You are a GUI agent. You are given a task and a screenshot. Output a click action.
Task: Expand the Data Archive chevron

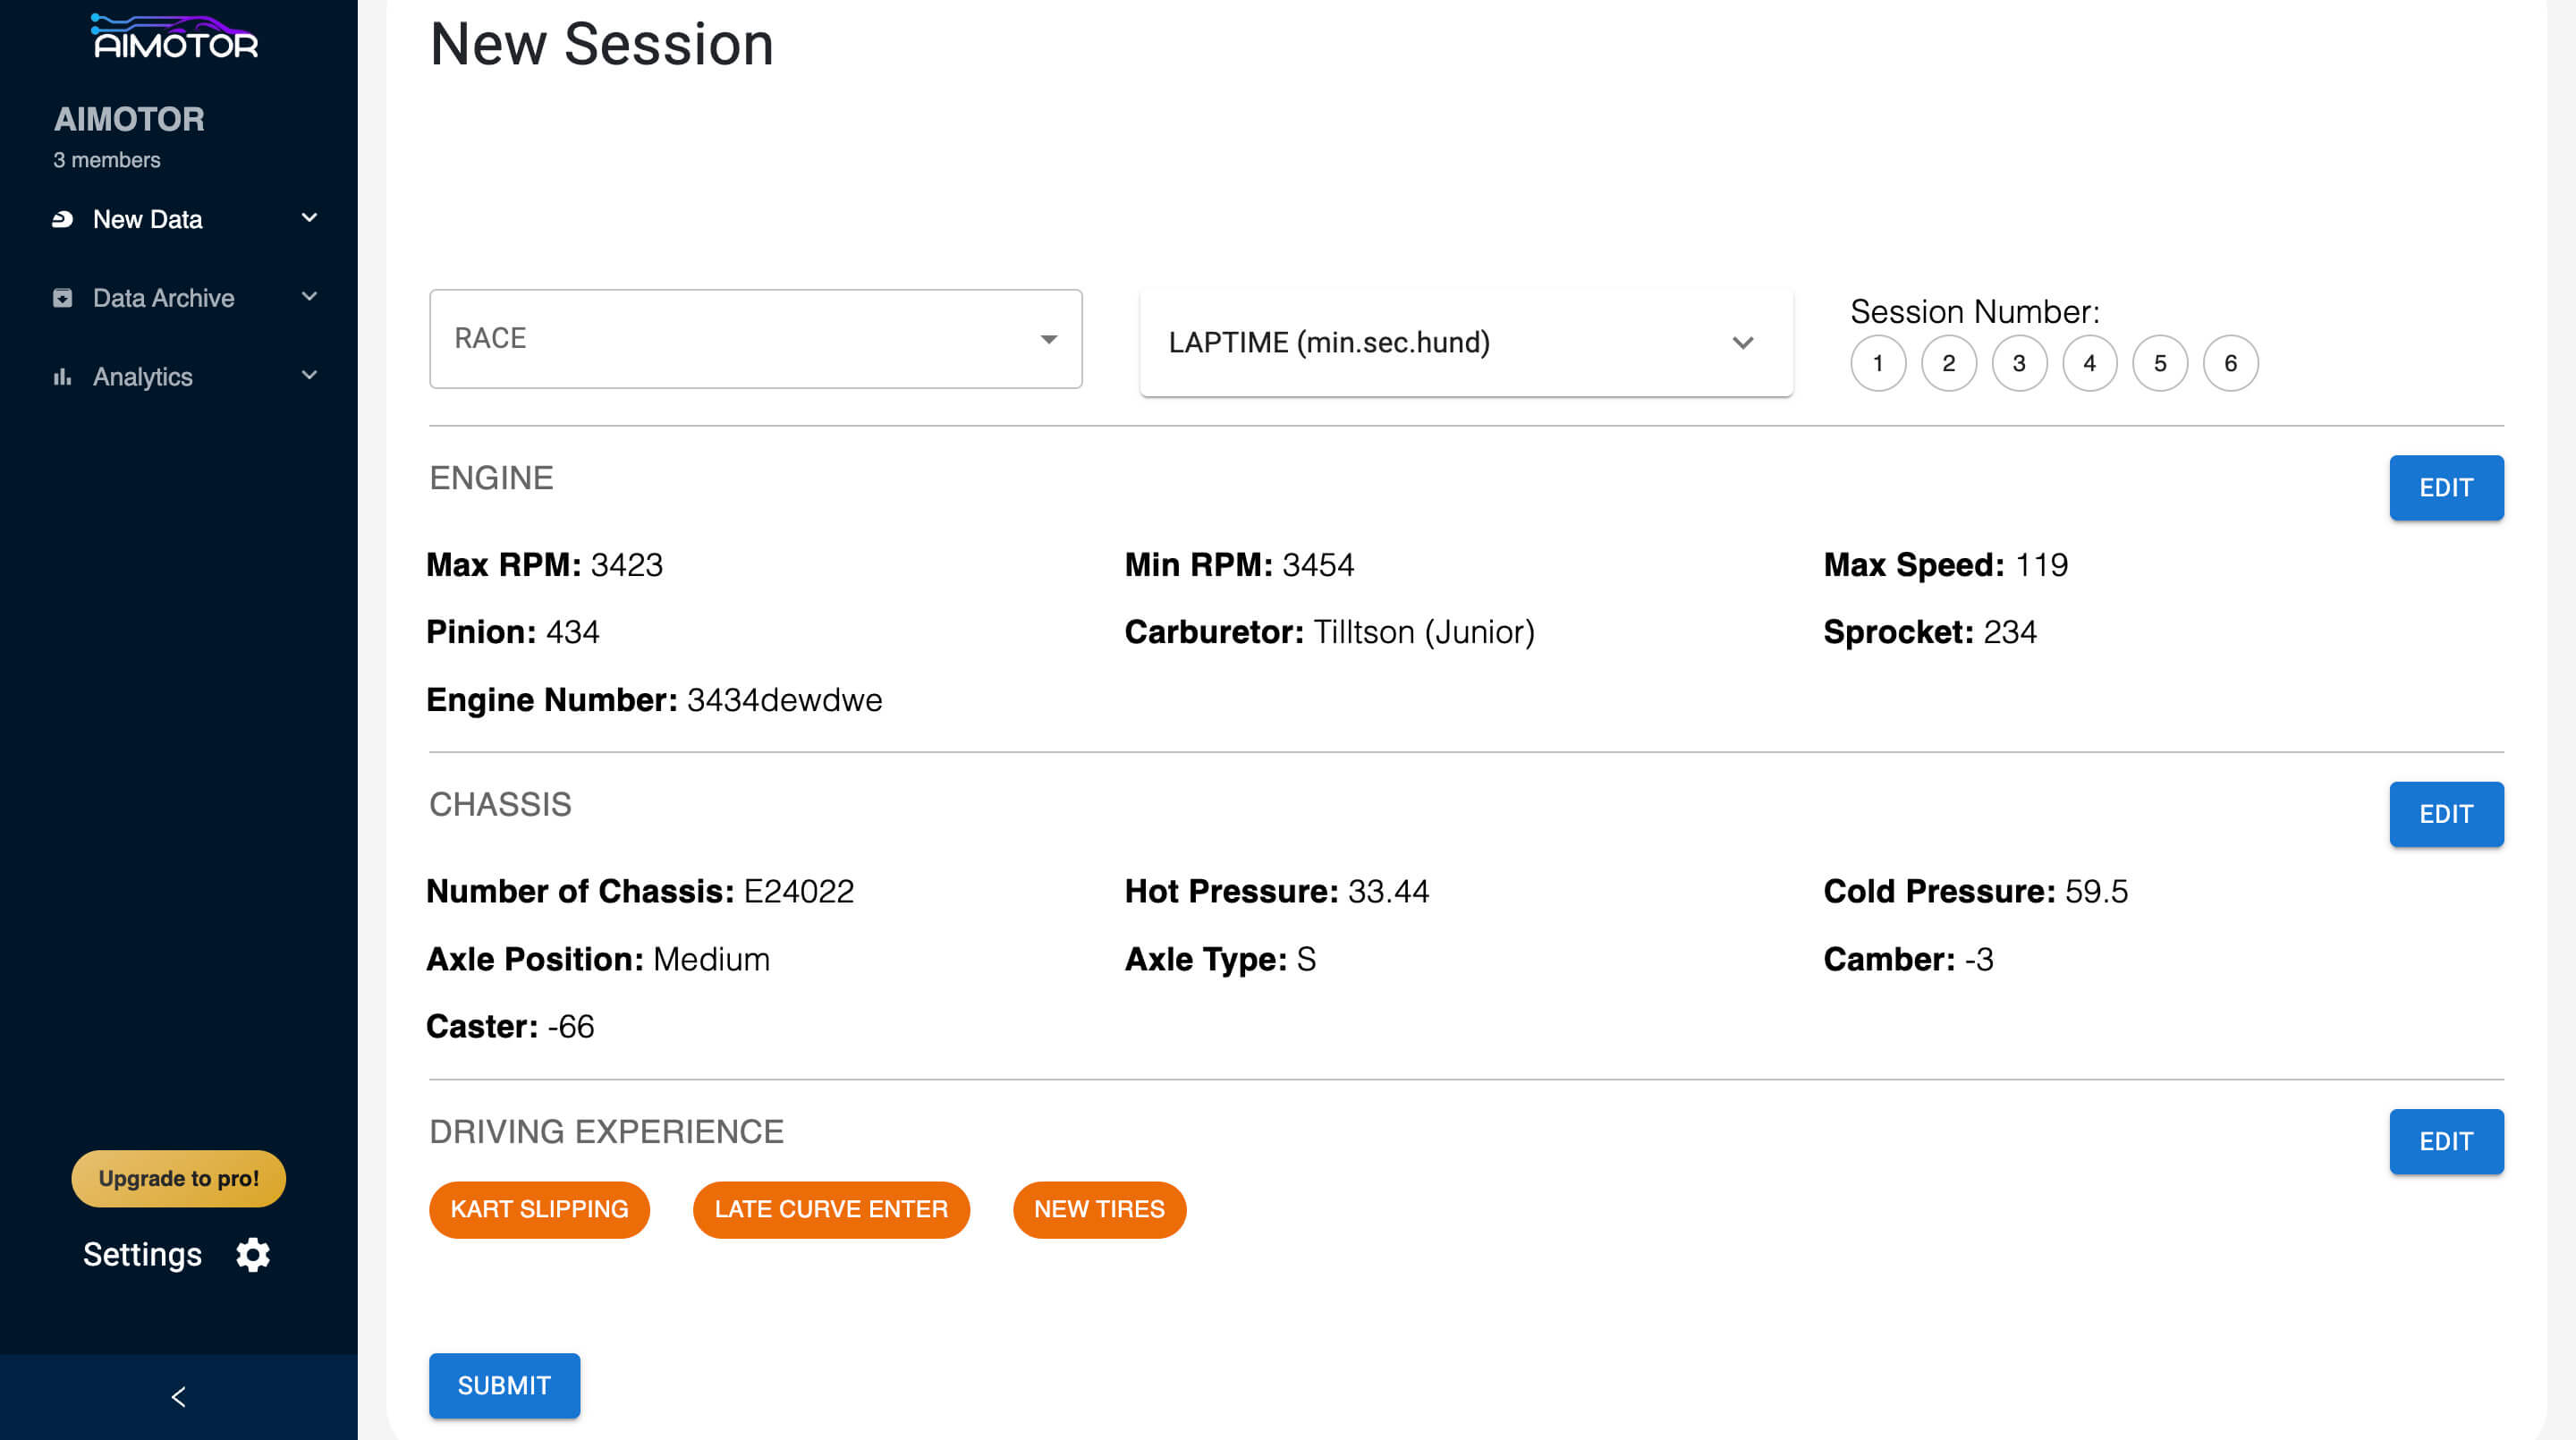pyautogui.click(x=309, y=296)
